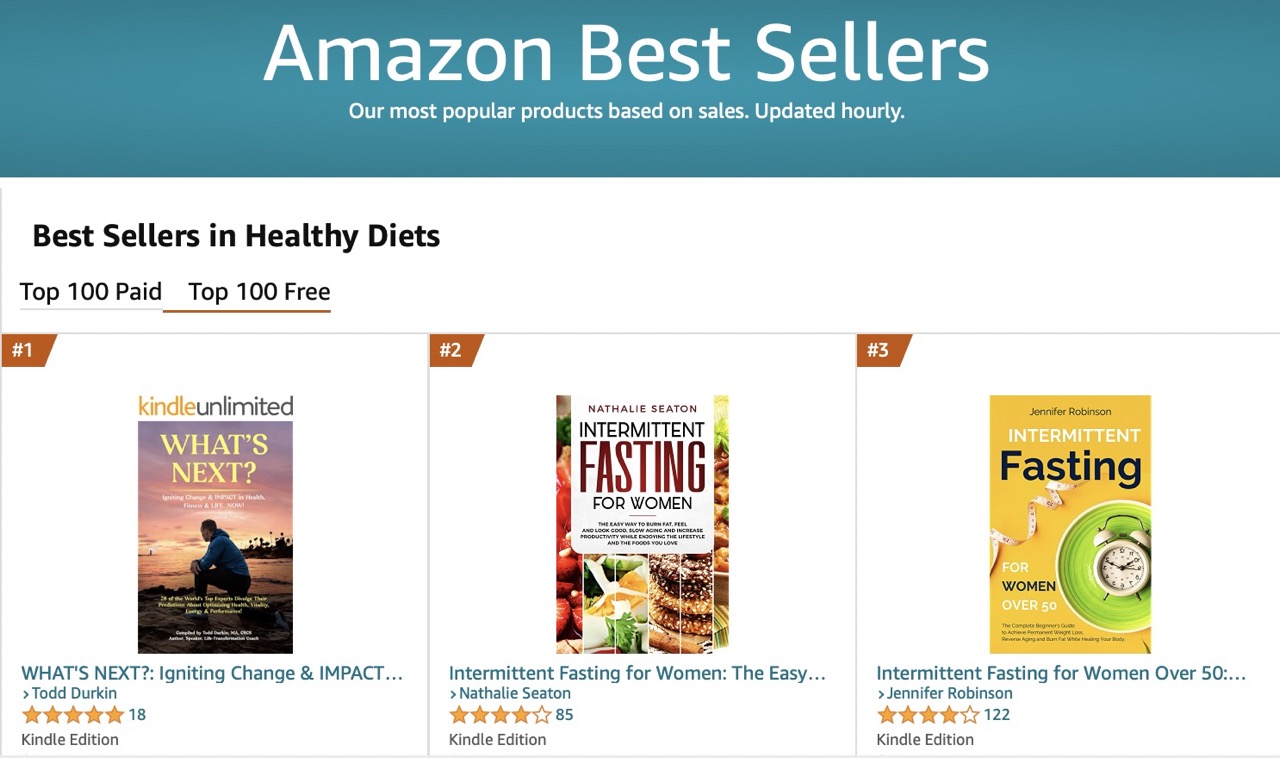Open star rating for Jennifer Robinson's book

(928, 715)
